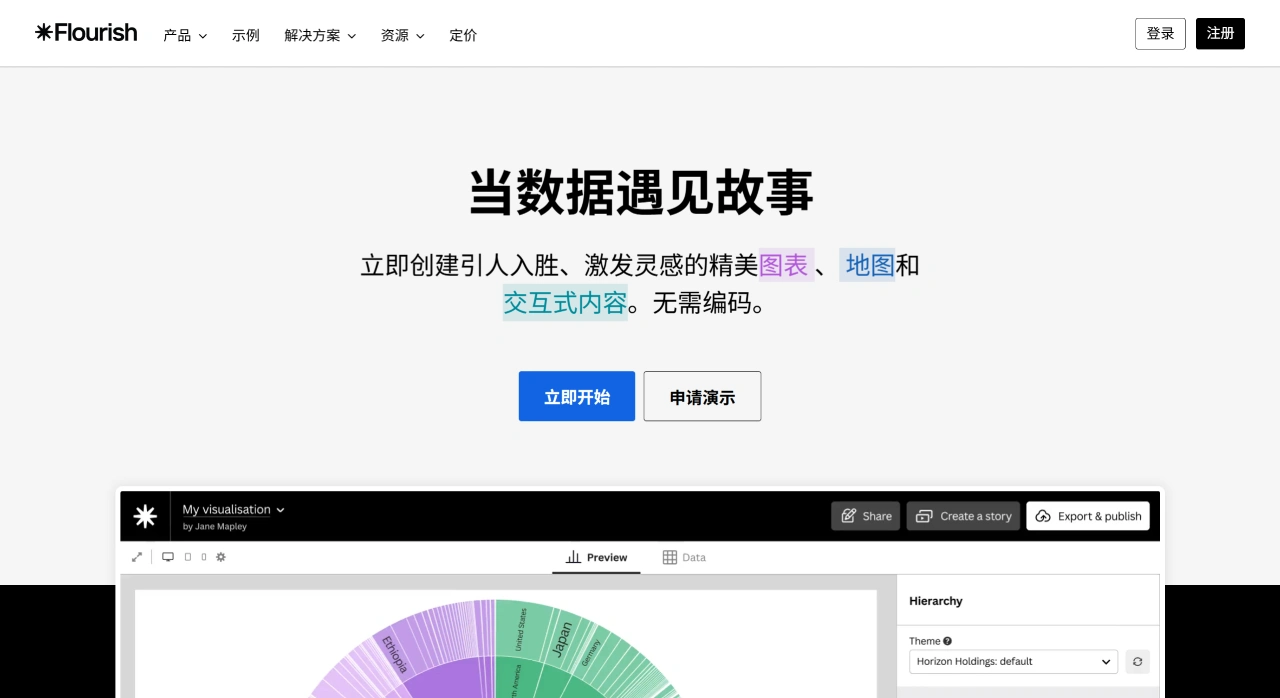Click the 申请演示 button

[x=702, y=396]
